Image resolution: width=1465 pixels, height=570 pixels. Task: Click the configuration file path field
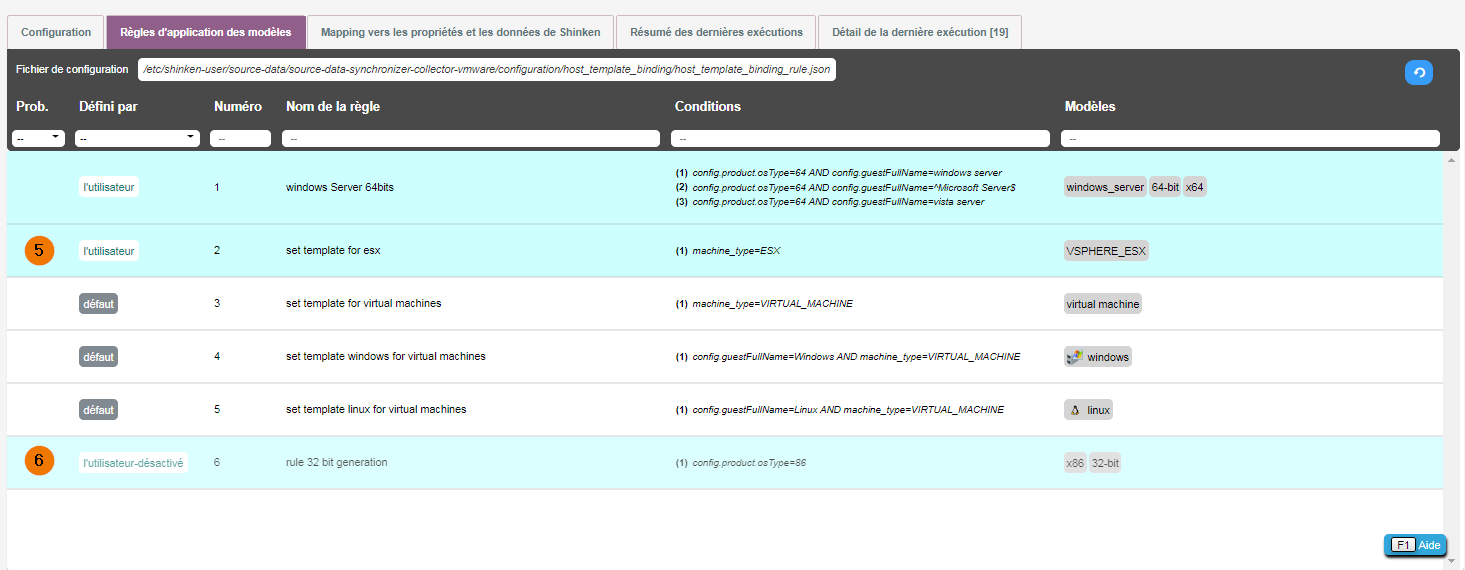486,69
